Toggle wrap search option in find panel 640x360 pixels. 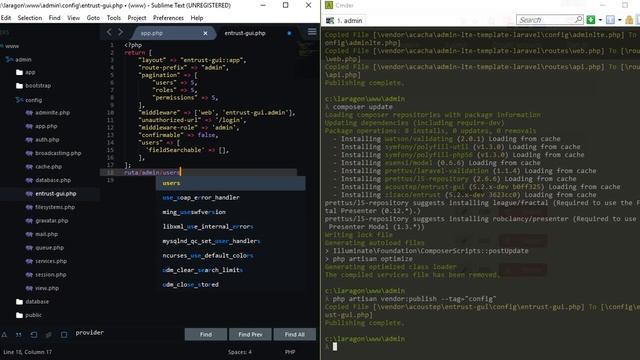34,335
